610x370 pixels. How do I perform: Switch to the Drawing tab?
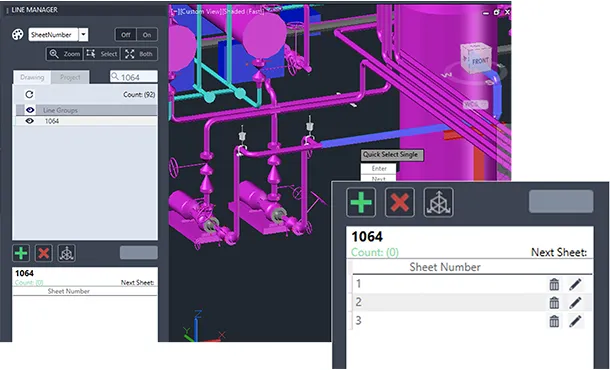tap(32, 77)
